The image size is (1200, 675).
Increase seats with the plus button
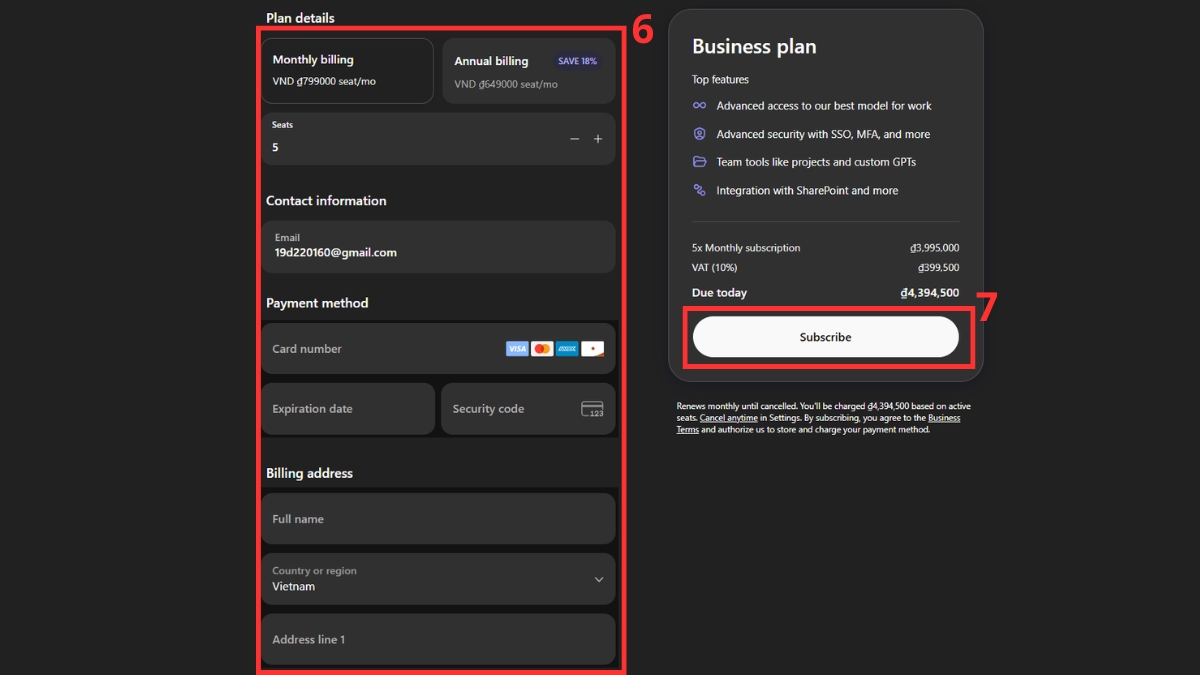click(598, 139)
